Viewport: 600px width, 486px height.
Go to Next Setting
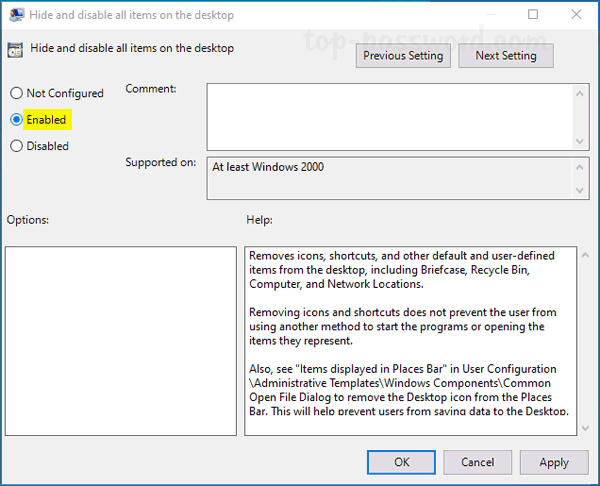(x=505, y=56)
